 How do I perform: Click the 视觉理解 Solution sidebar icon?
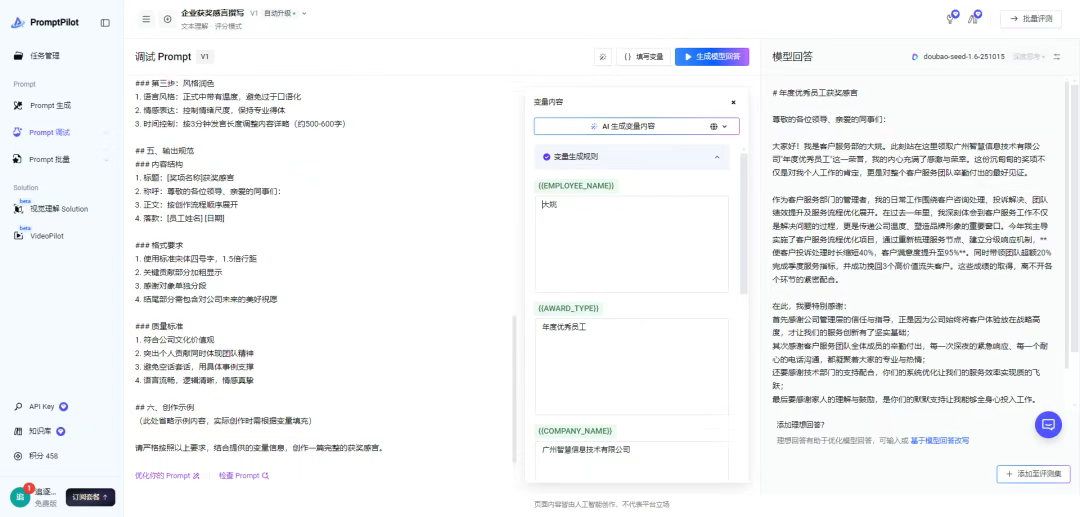pos(19,209)
